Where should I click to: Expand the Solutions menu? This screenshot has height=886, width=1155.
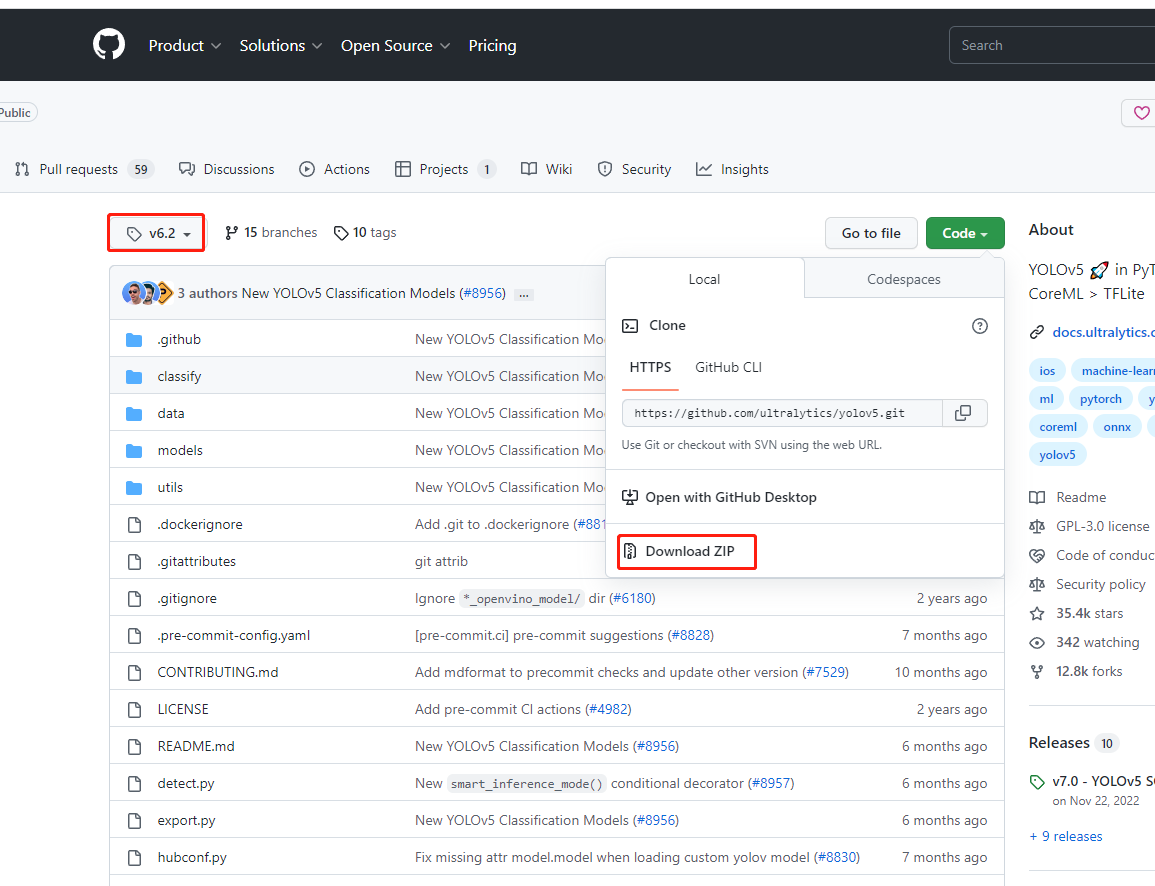(x=281, y=46)
